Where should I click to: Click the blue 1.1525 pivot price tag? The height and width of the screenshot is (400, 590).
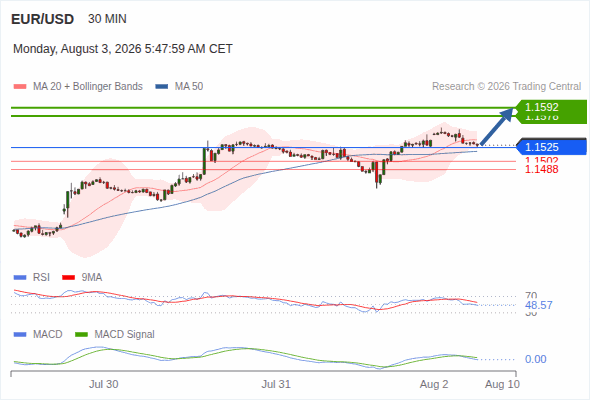552,147
